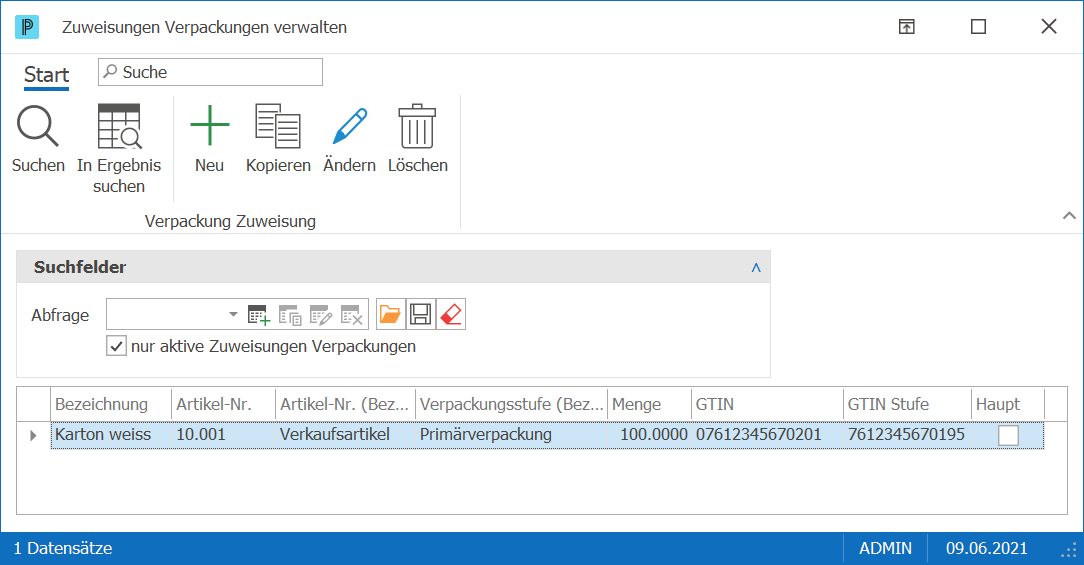This screenshot has height=565, width=1084.
Task: Clear search fields with eraser icon
Action: coord(451,314)
